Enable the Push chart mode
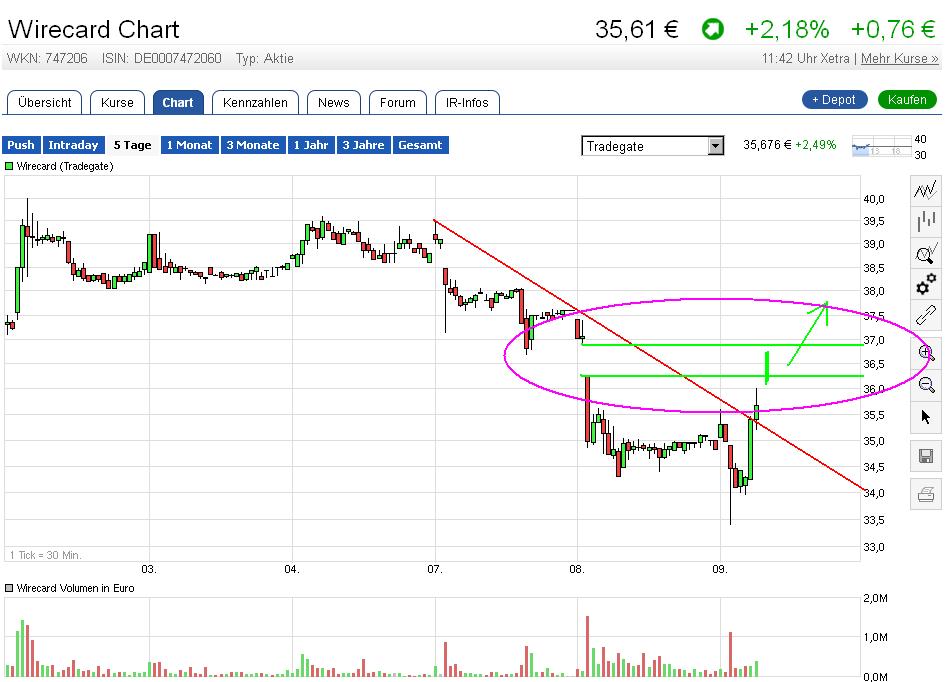This screenshot has height=682, width=947. pyautogui.click(x=21, y=145)
